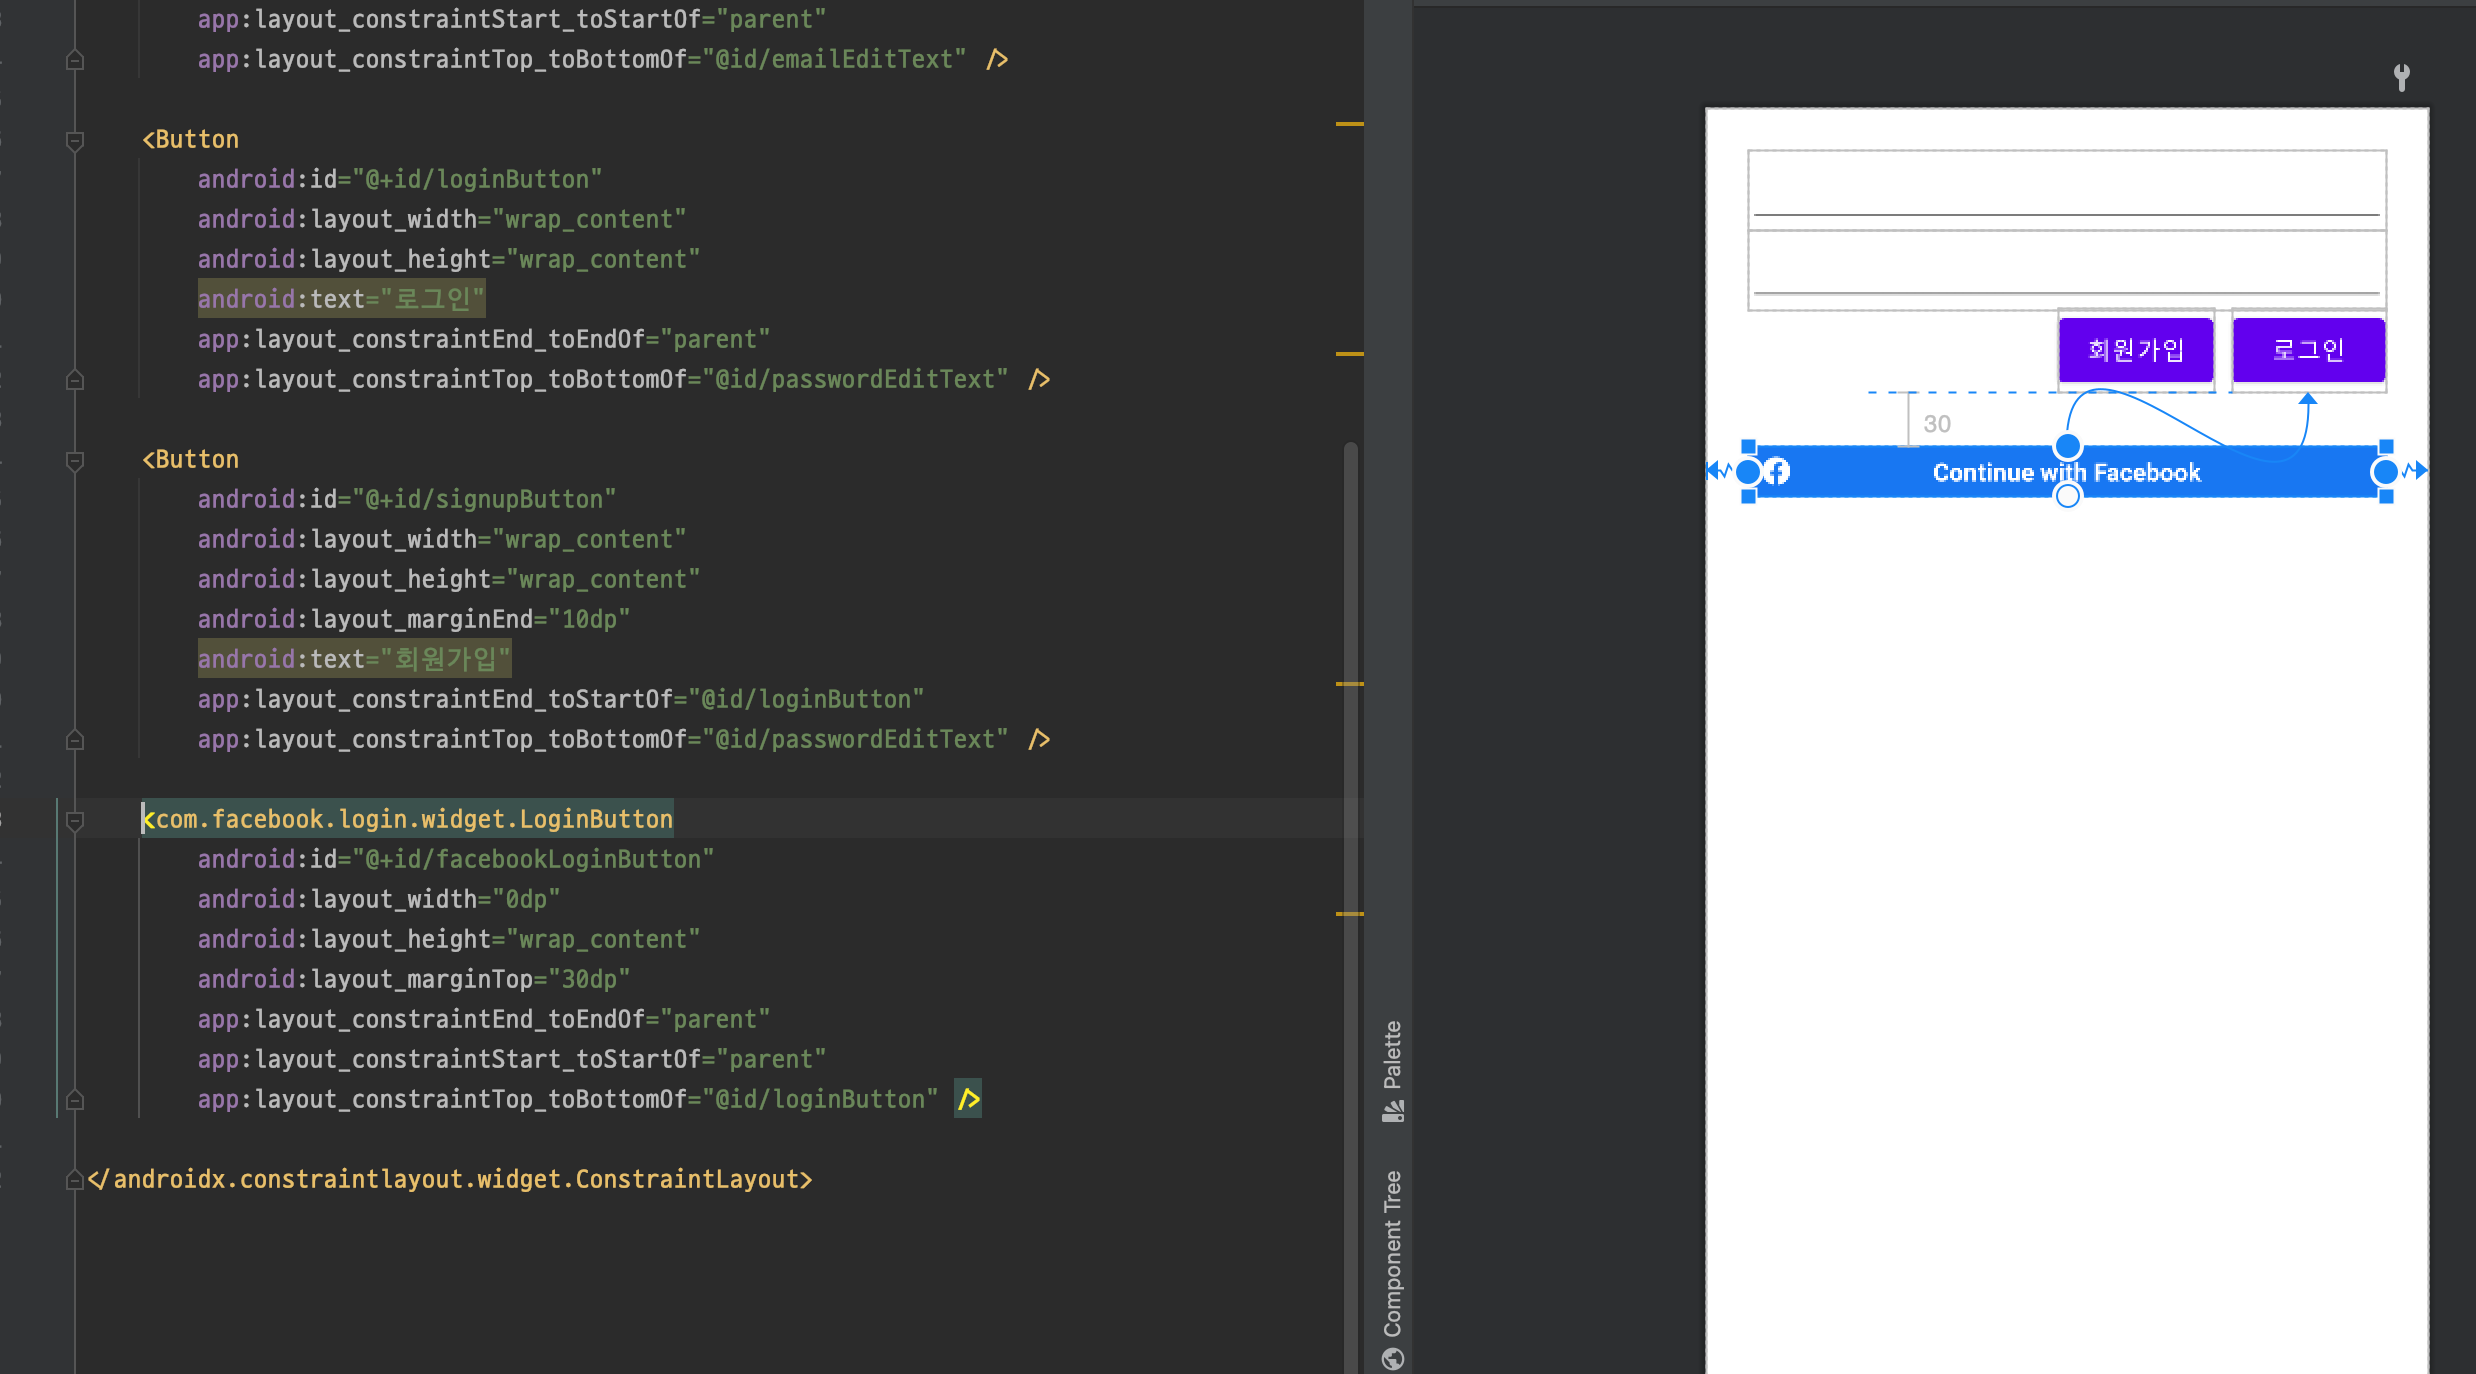Click the empty bottom constraint anchor circle
Image resolution: width=2476 pixels, height=1374 pixels.
pyautogui.click(x=2067, y=497)
